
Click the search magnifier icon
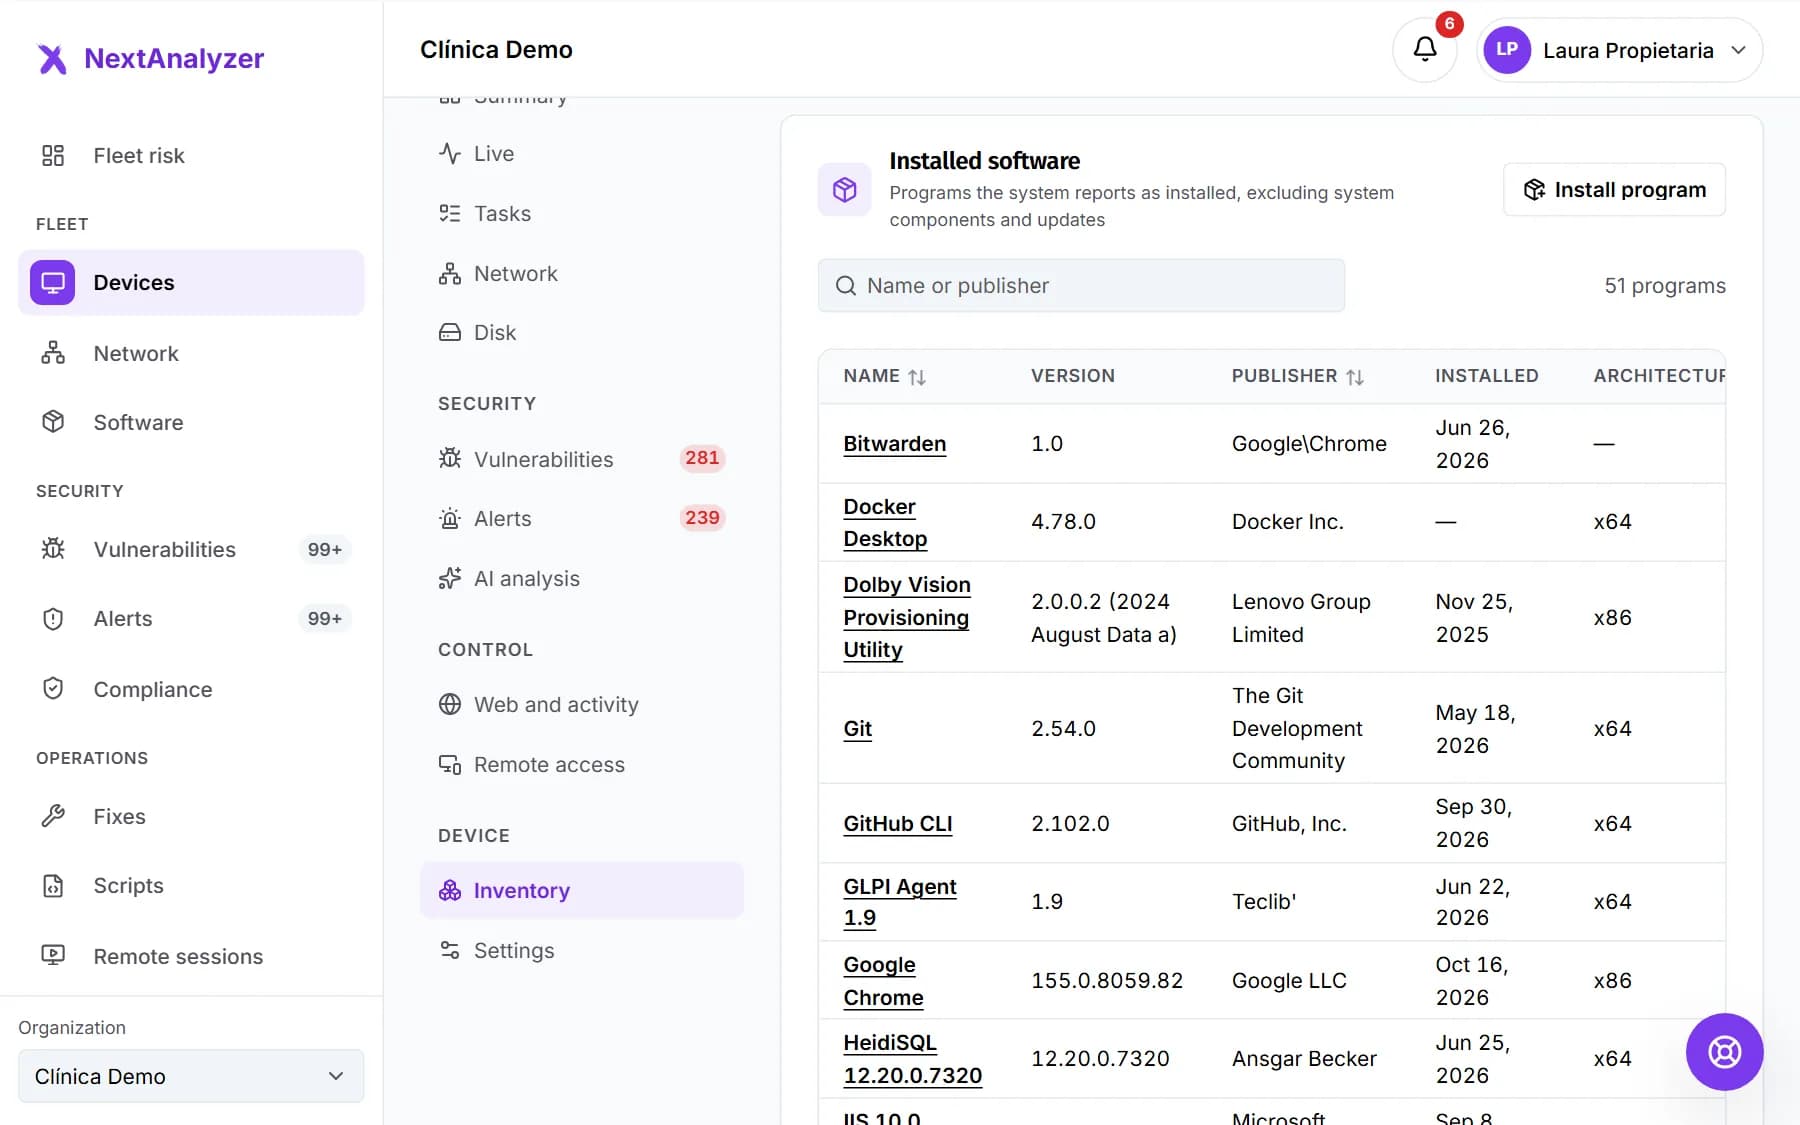pyautogui.click(x=846, y=286)
